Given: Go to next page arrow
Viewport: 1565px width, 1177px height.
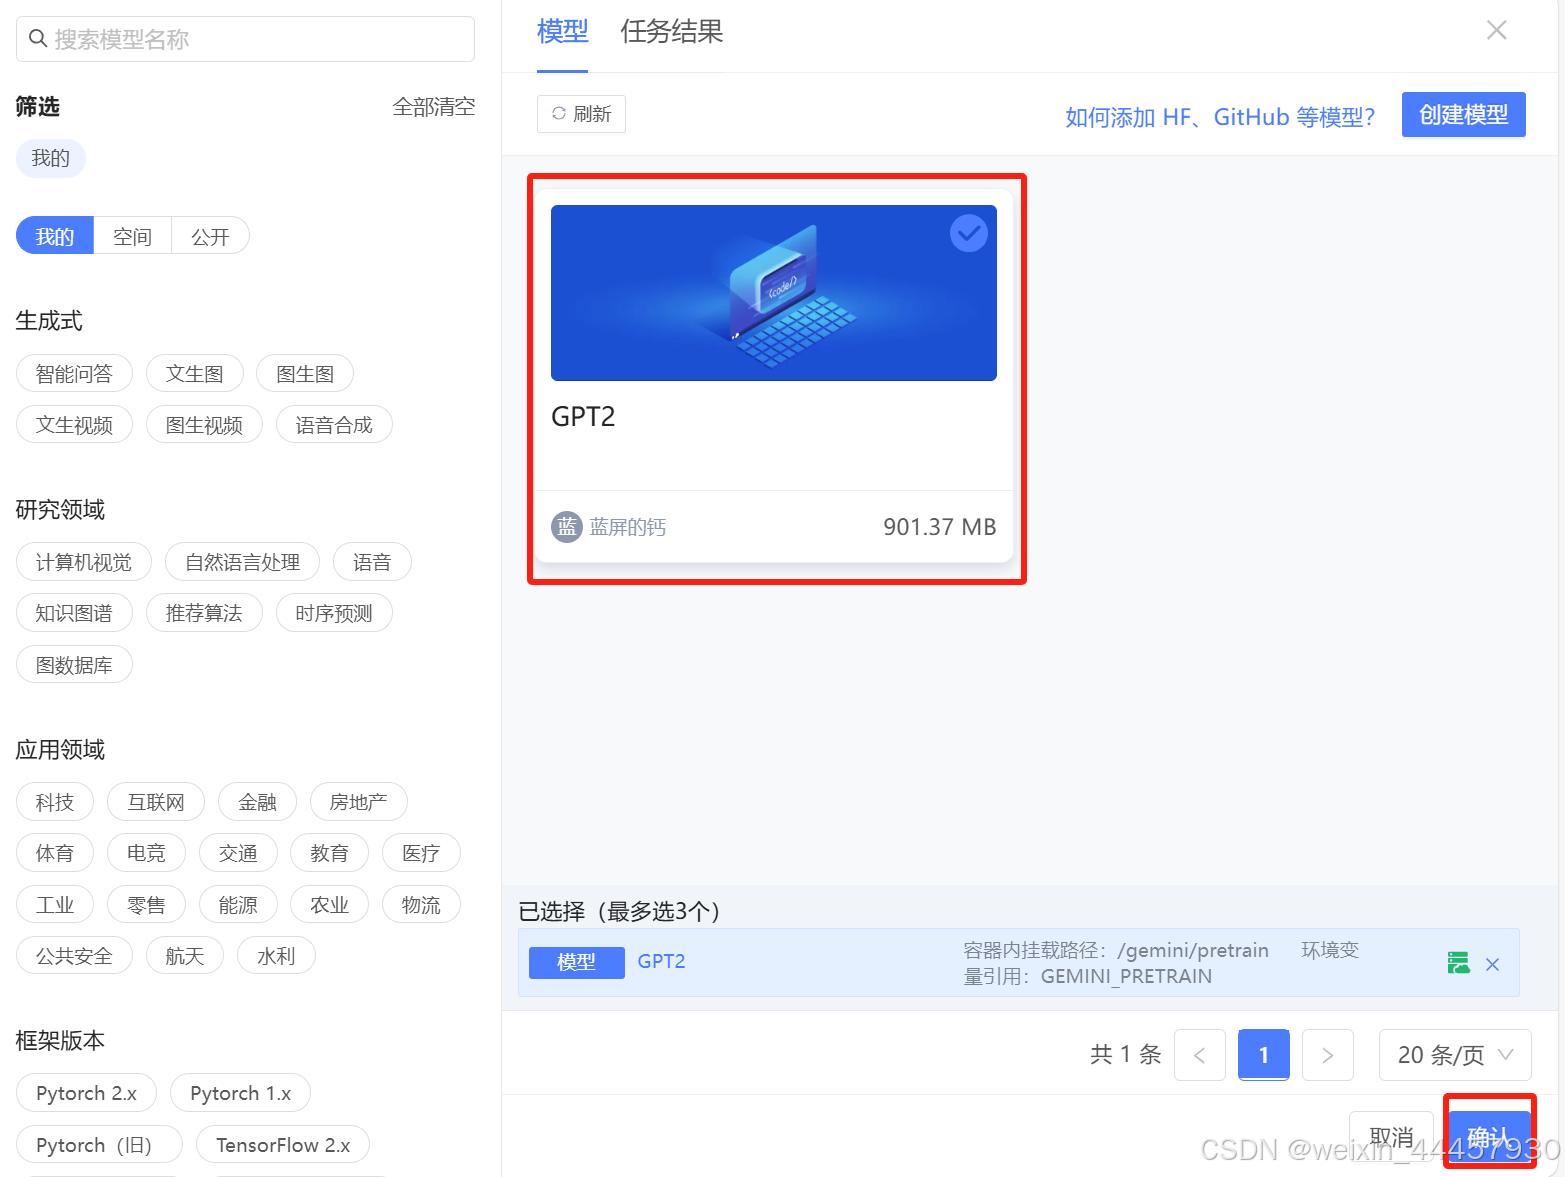Looking at the screenshot, I should [1328, 1055].
